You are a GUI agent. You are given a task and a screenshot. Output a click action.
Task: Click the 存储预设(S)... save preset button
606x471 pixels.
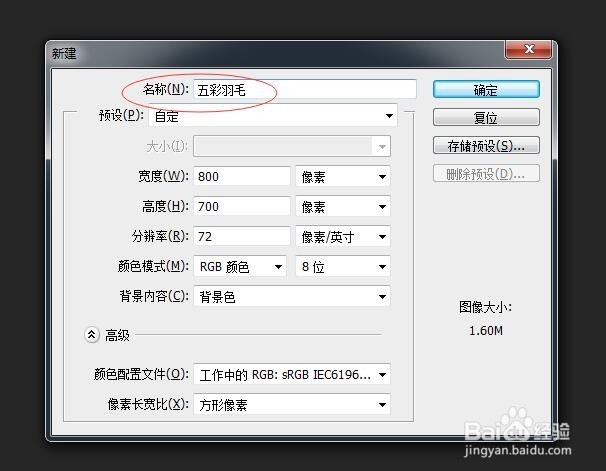[x=486, y=146]
